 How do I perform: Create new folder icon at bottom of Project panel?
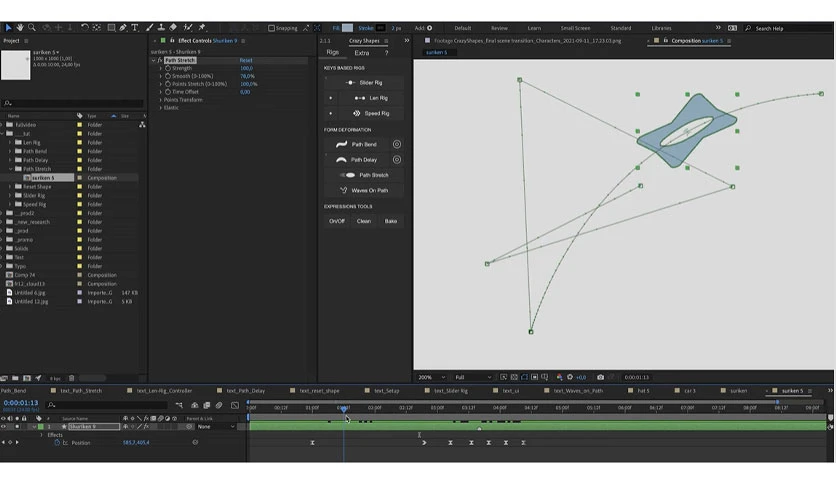click(x=15, y=378)
